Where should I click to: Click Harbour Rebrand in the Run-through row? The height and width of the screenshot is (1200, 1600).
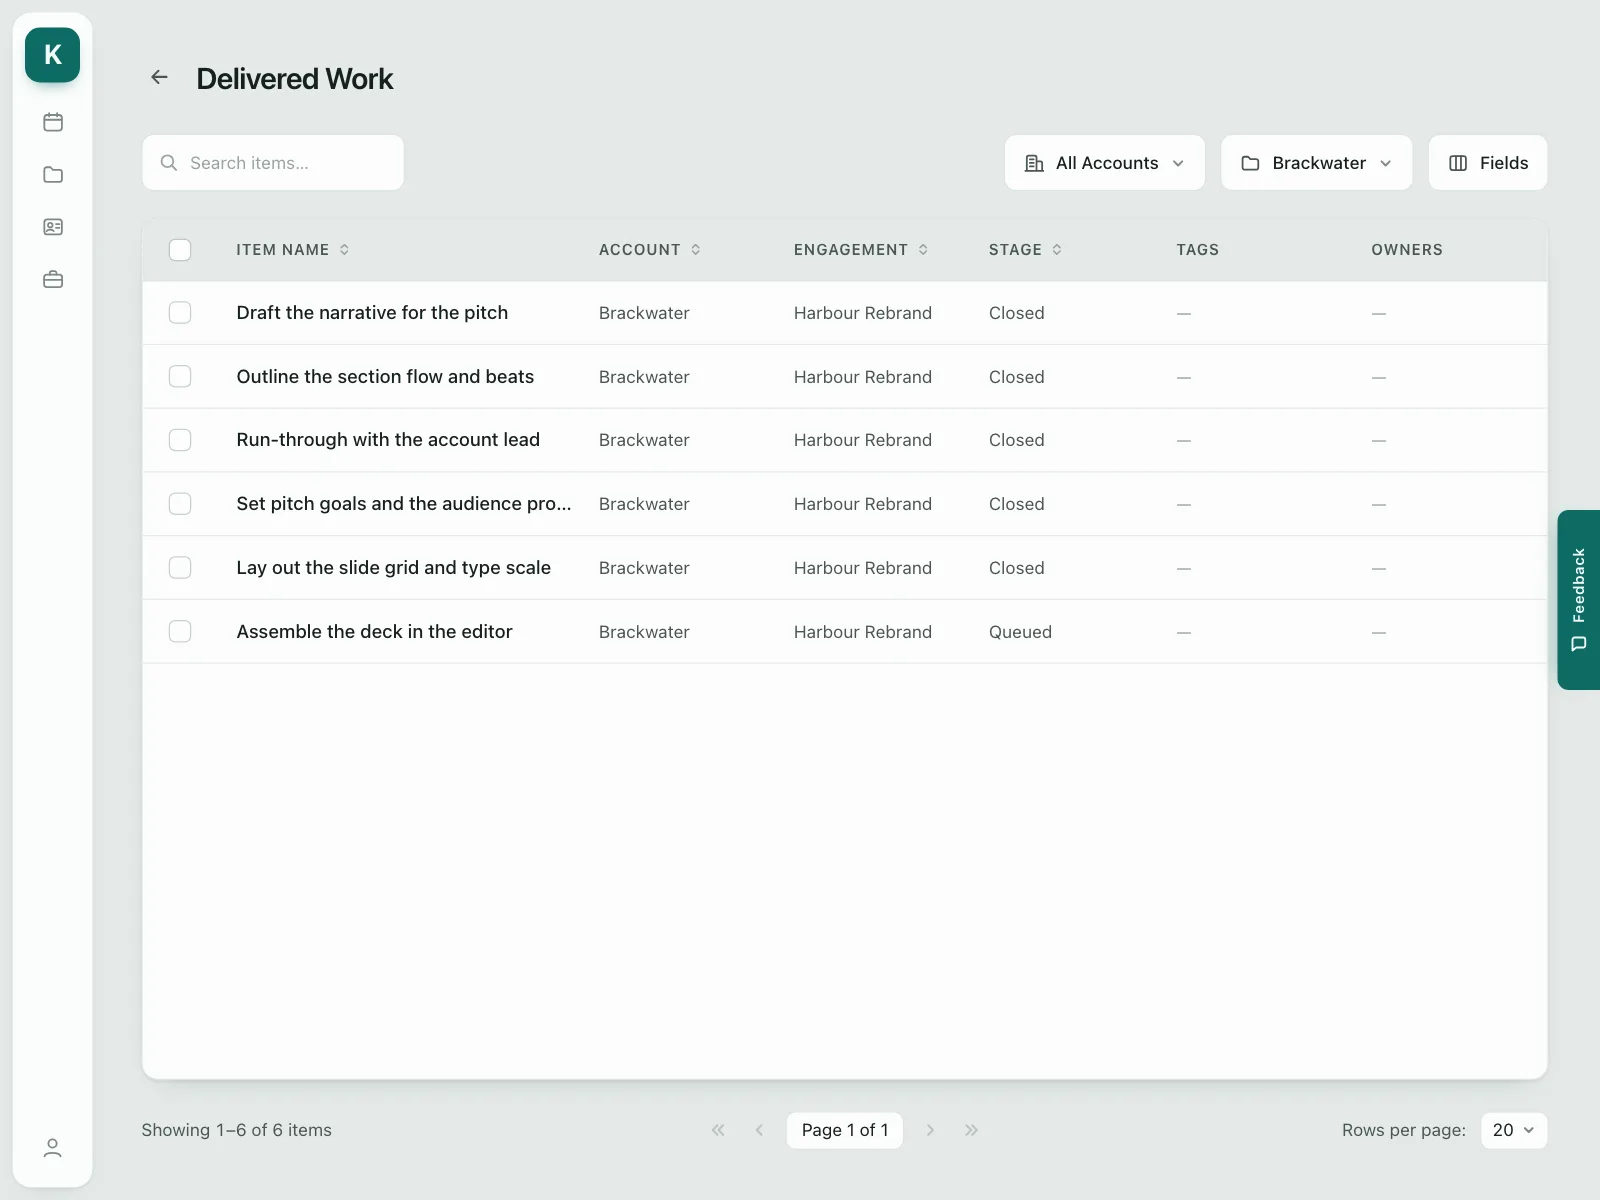(863, 440)
